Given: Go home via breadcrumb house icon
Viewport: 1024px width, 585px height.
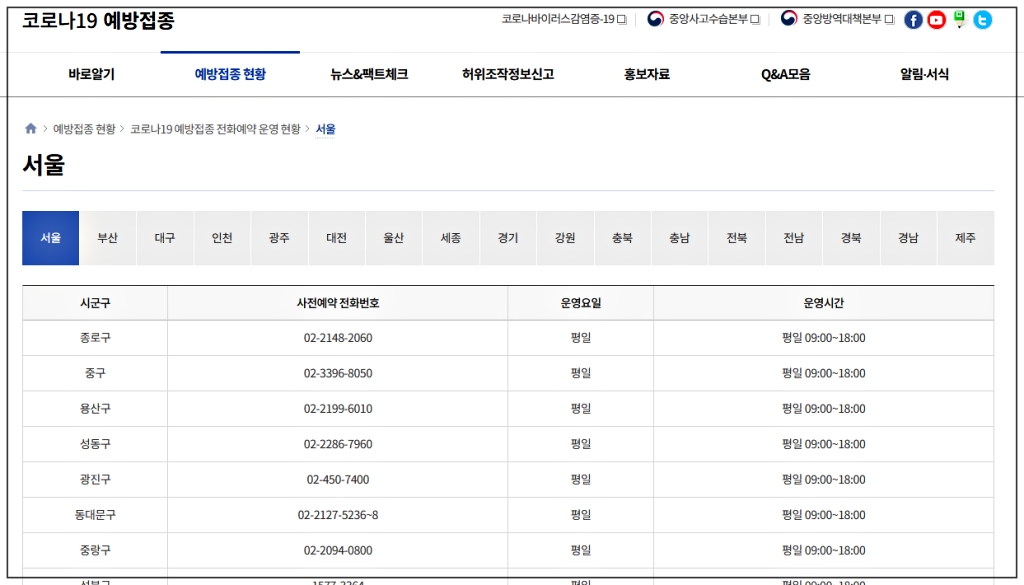Looking at the screenshot, I should 31,129.
